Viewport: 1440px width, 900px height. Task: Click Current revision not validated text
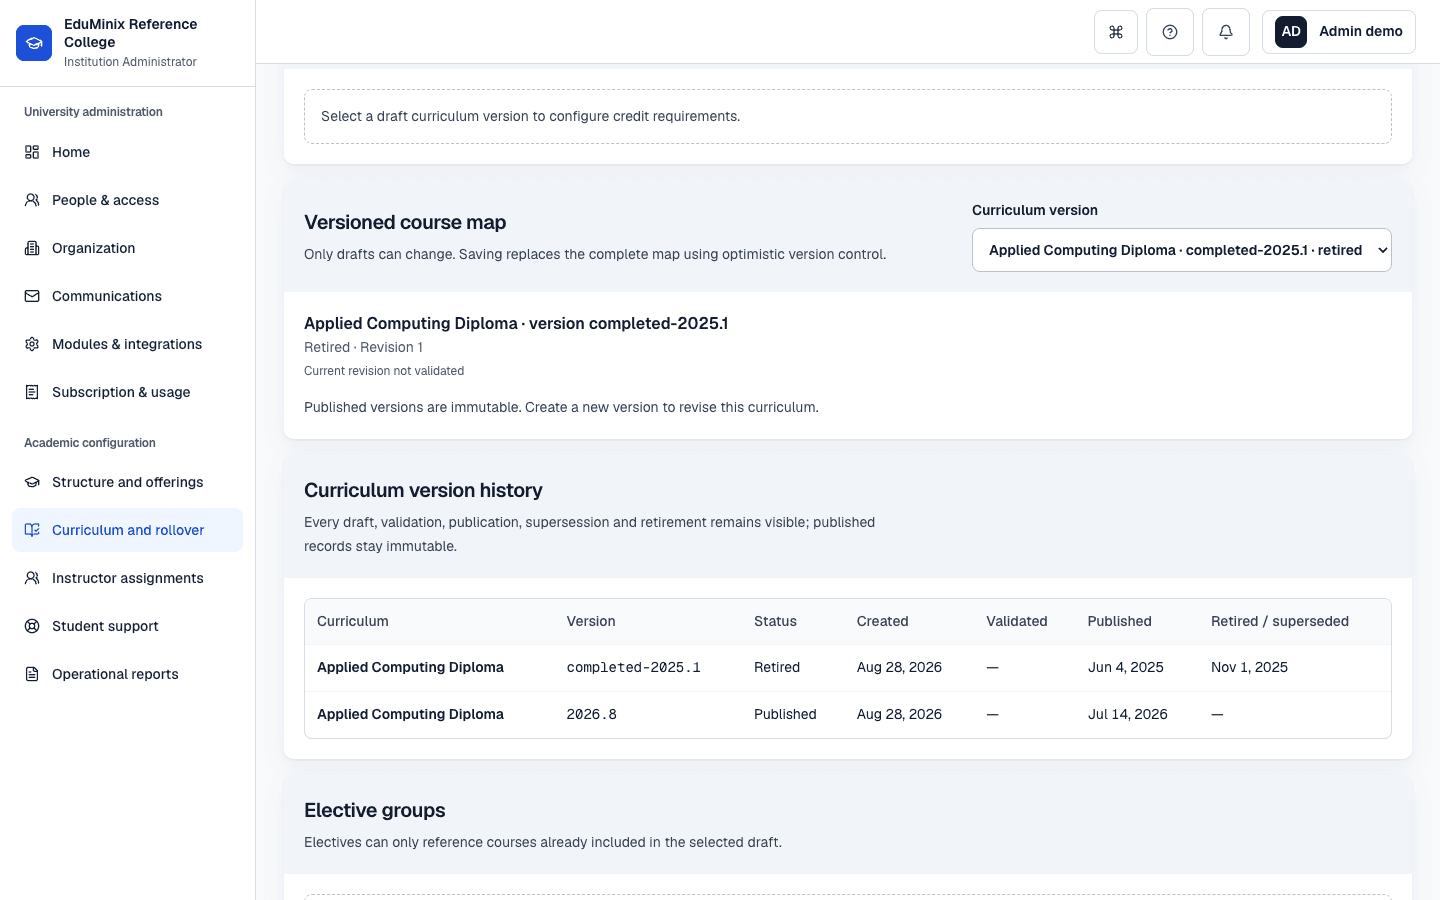(384, 371)
